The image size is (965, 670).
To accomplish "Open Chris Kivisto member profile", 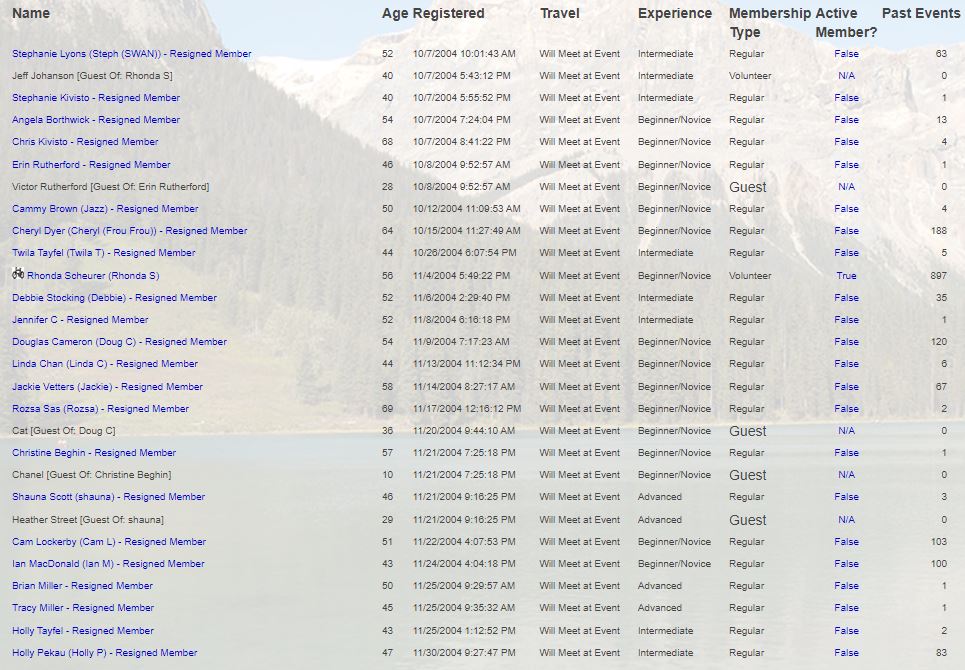I will (x=85, y=142).
